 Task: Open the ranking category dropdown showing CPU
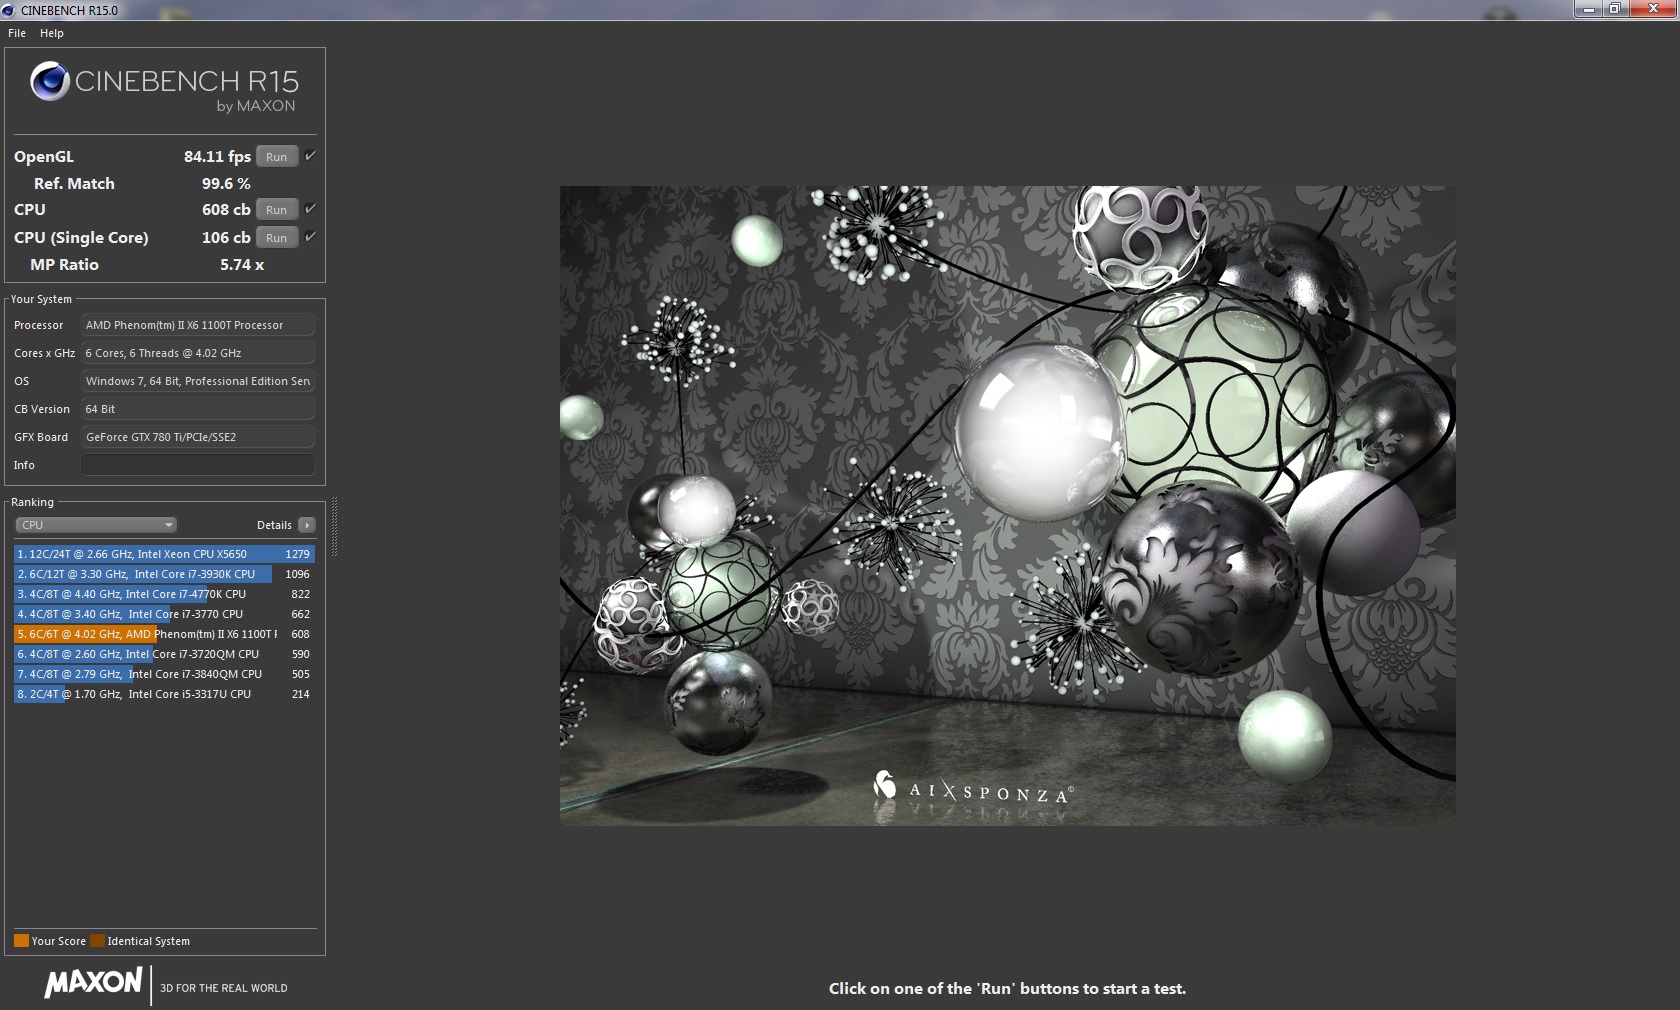(x=95, y=525)
